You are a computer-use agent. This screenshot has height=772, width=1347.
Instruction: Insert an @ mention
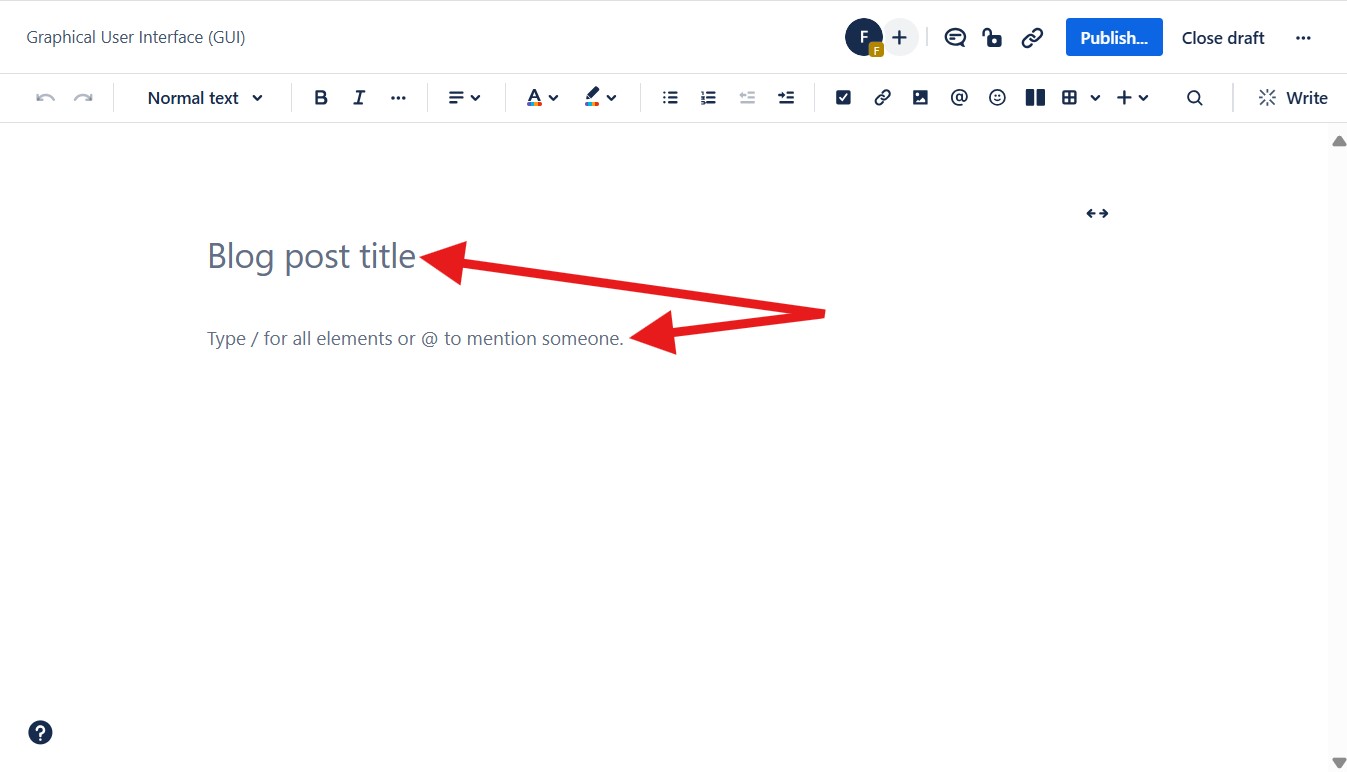[x=959, y=98]
